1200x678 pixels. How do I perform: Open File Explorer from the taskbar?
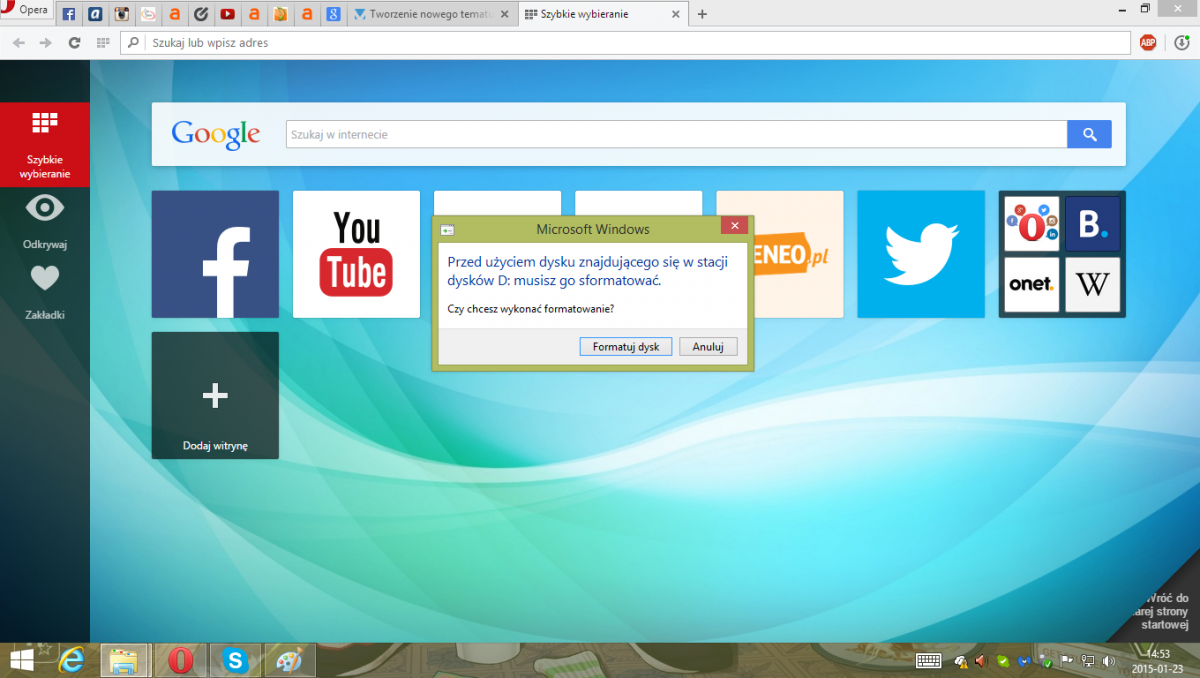pyautogui.click(x=125, y=660)
